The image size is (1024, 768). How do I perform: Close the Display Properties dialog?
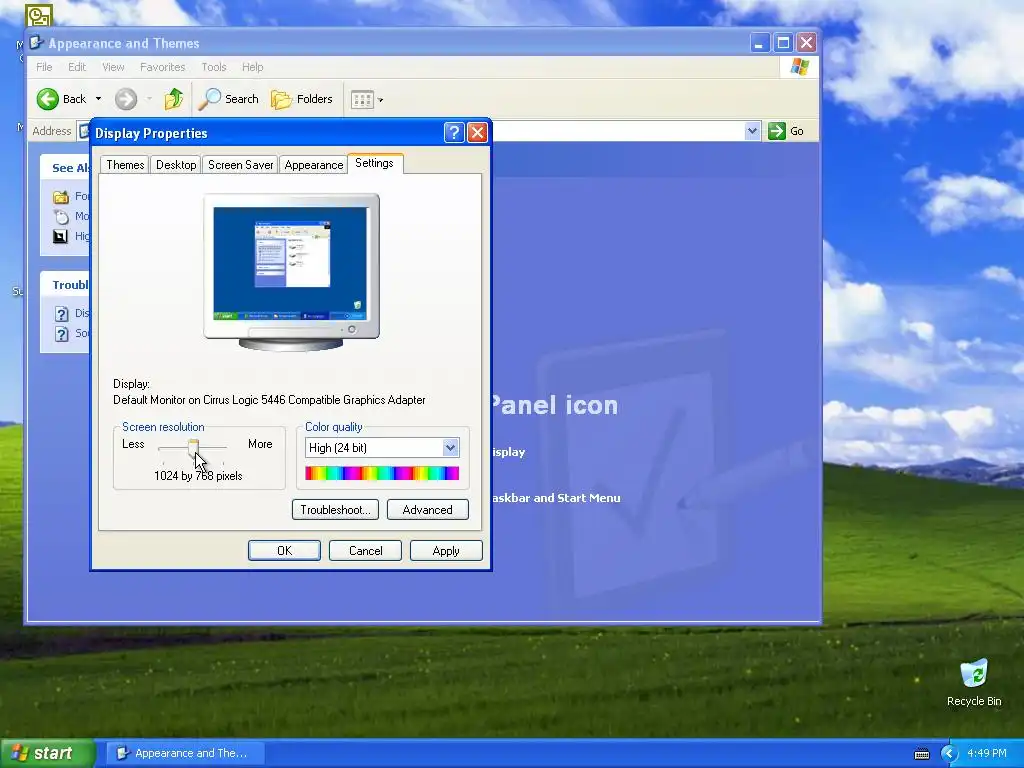(477, 133)
